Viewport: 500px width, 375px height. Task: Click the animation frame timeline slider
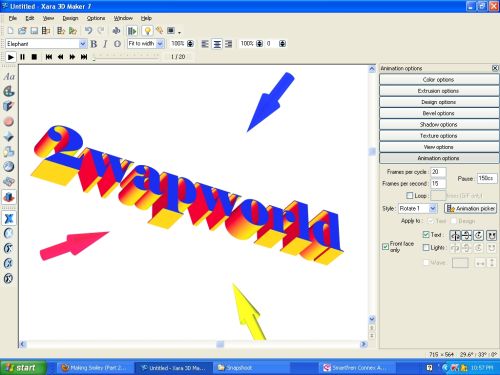127,58
